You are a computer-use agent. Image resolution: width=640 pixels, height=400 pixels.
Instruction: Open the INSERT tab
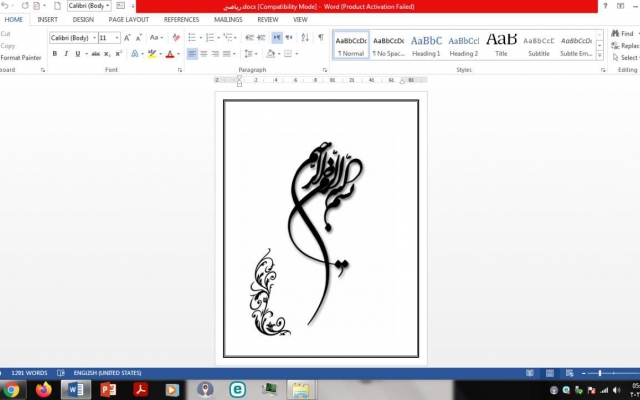pyautogui.click(x=47, y=20)
